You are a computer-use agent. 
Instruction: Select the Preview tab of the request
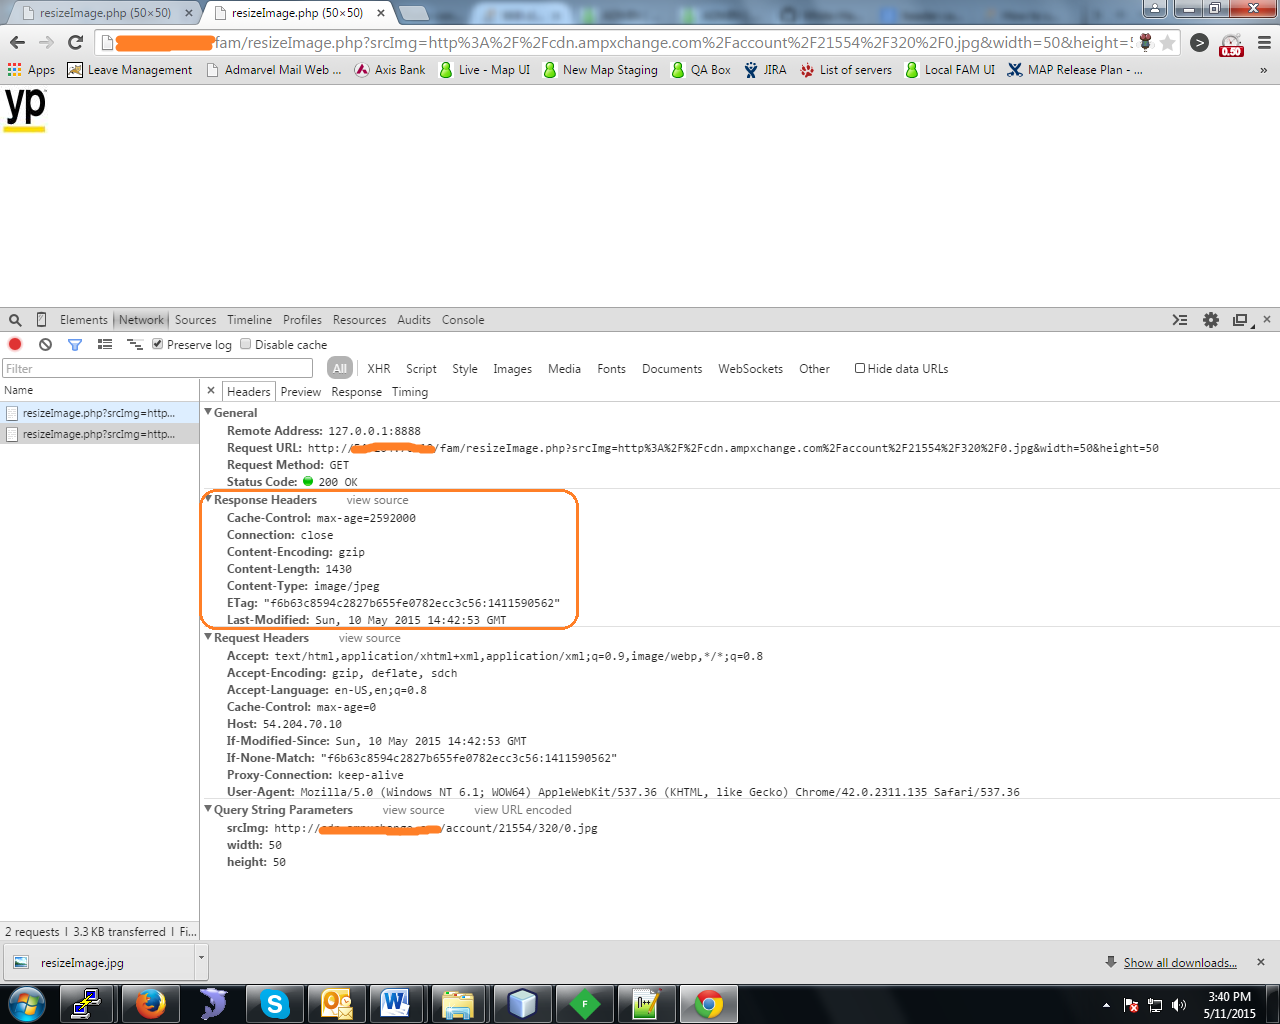click(x=301, y=392)
